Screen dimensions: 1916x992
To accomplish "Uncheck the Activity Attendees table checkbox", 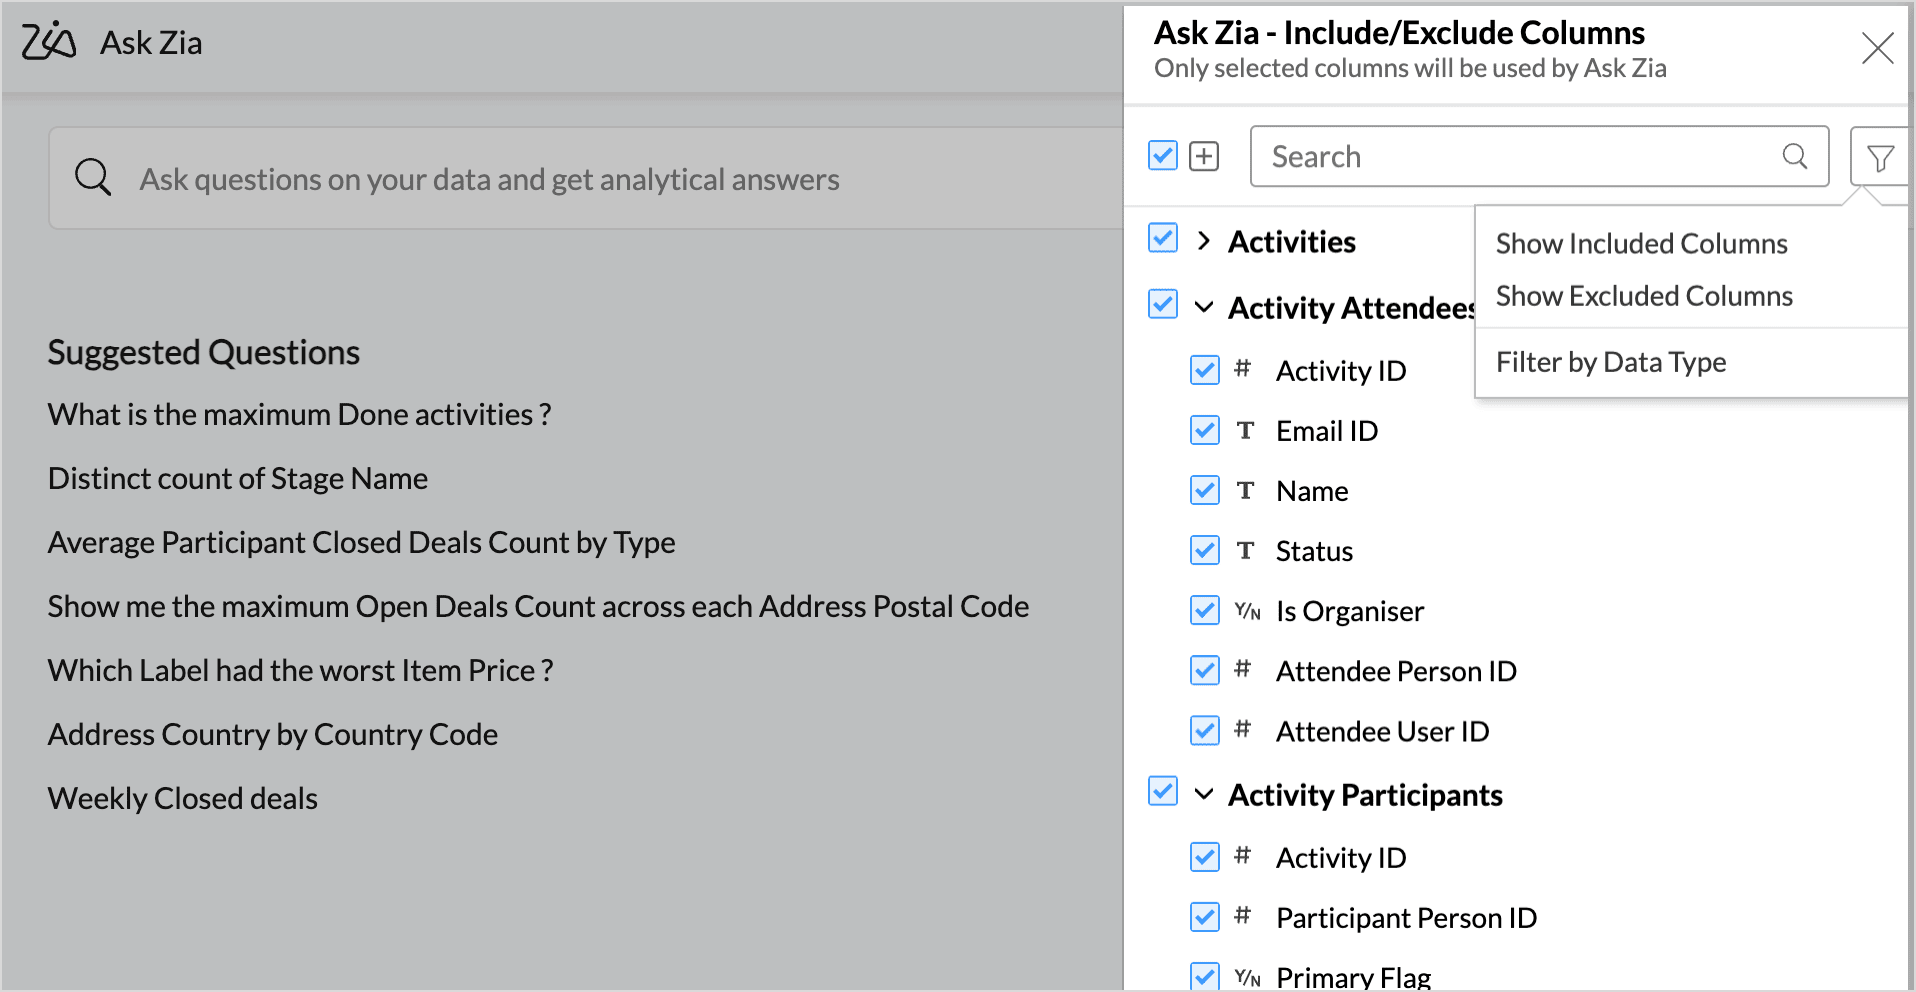I will 1163,304.
